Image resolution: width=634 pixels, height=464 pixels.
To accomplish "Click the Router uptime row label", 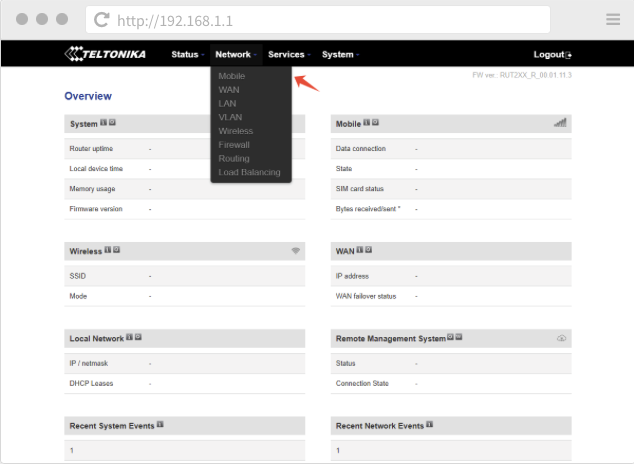I will click(91, 149).
